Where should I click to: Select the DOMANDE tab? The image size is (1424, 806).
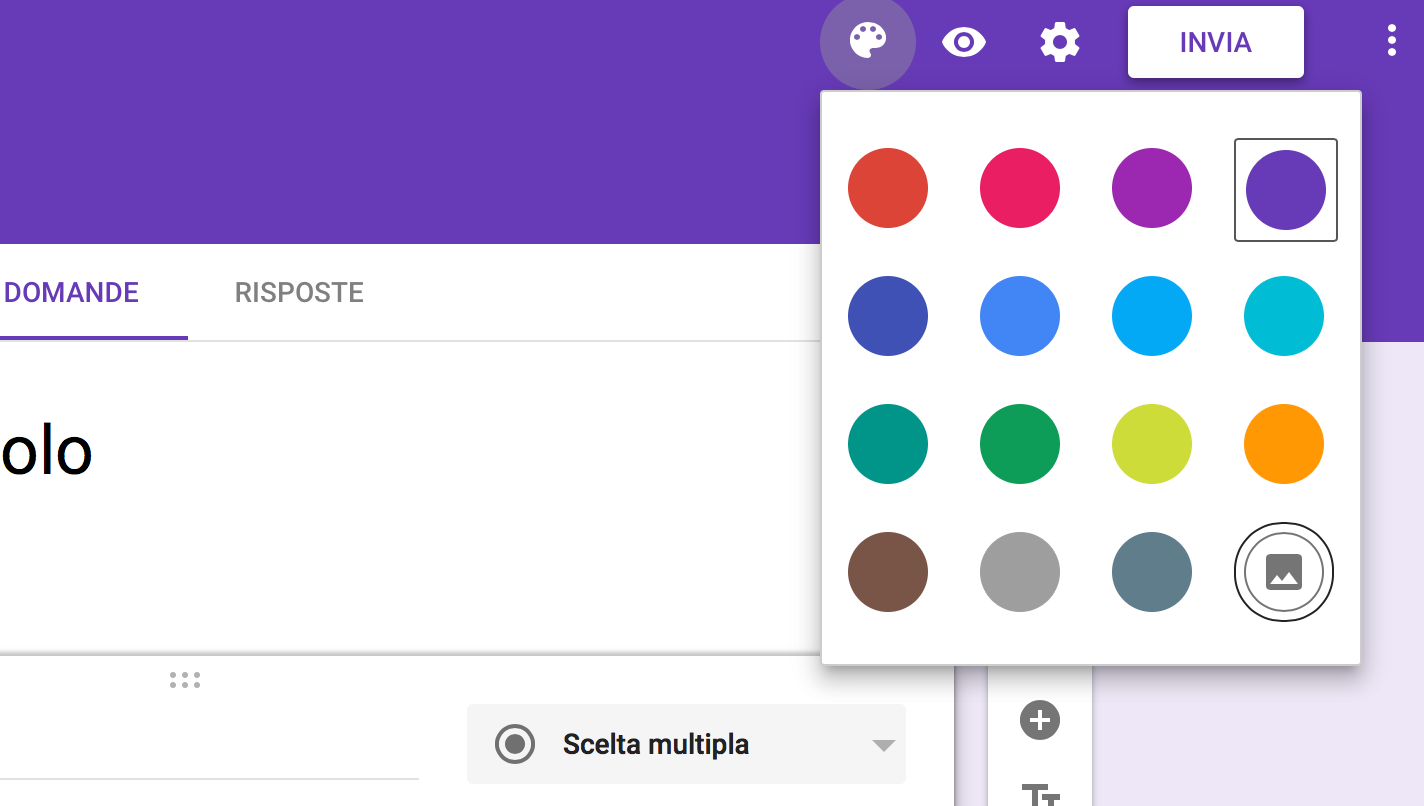pos(72,293)
